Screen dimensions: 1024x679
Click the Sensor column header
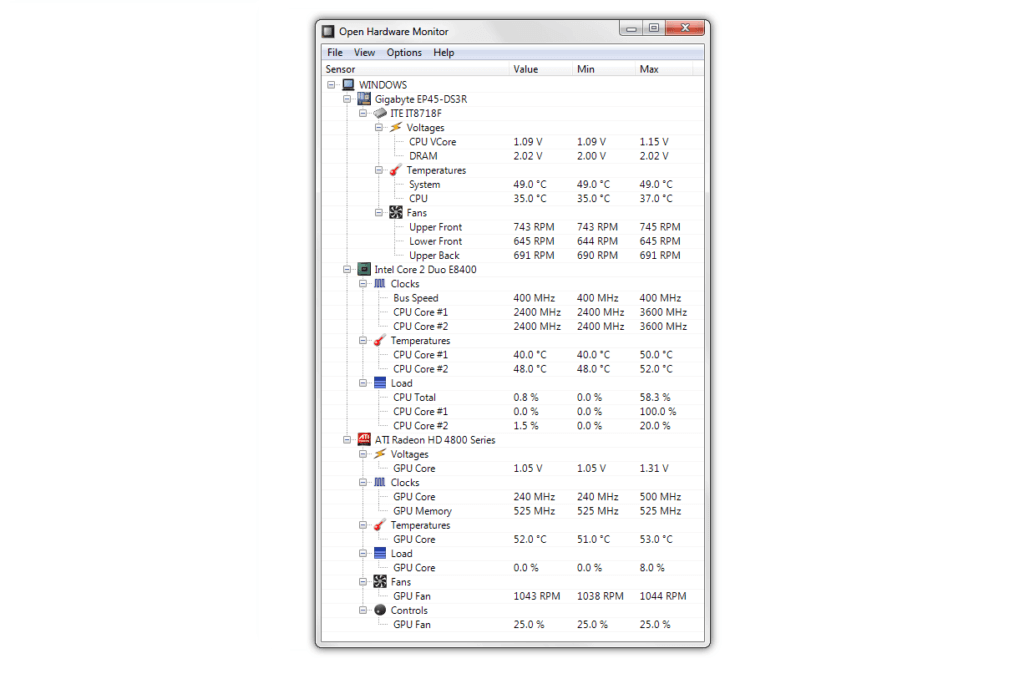pyautogui.click(x=415, y=69)
